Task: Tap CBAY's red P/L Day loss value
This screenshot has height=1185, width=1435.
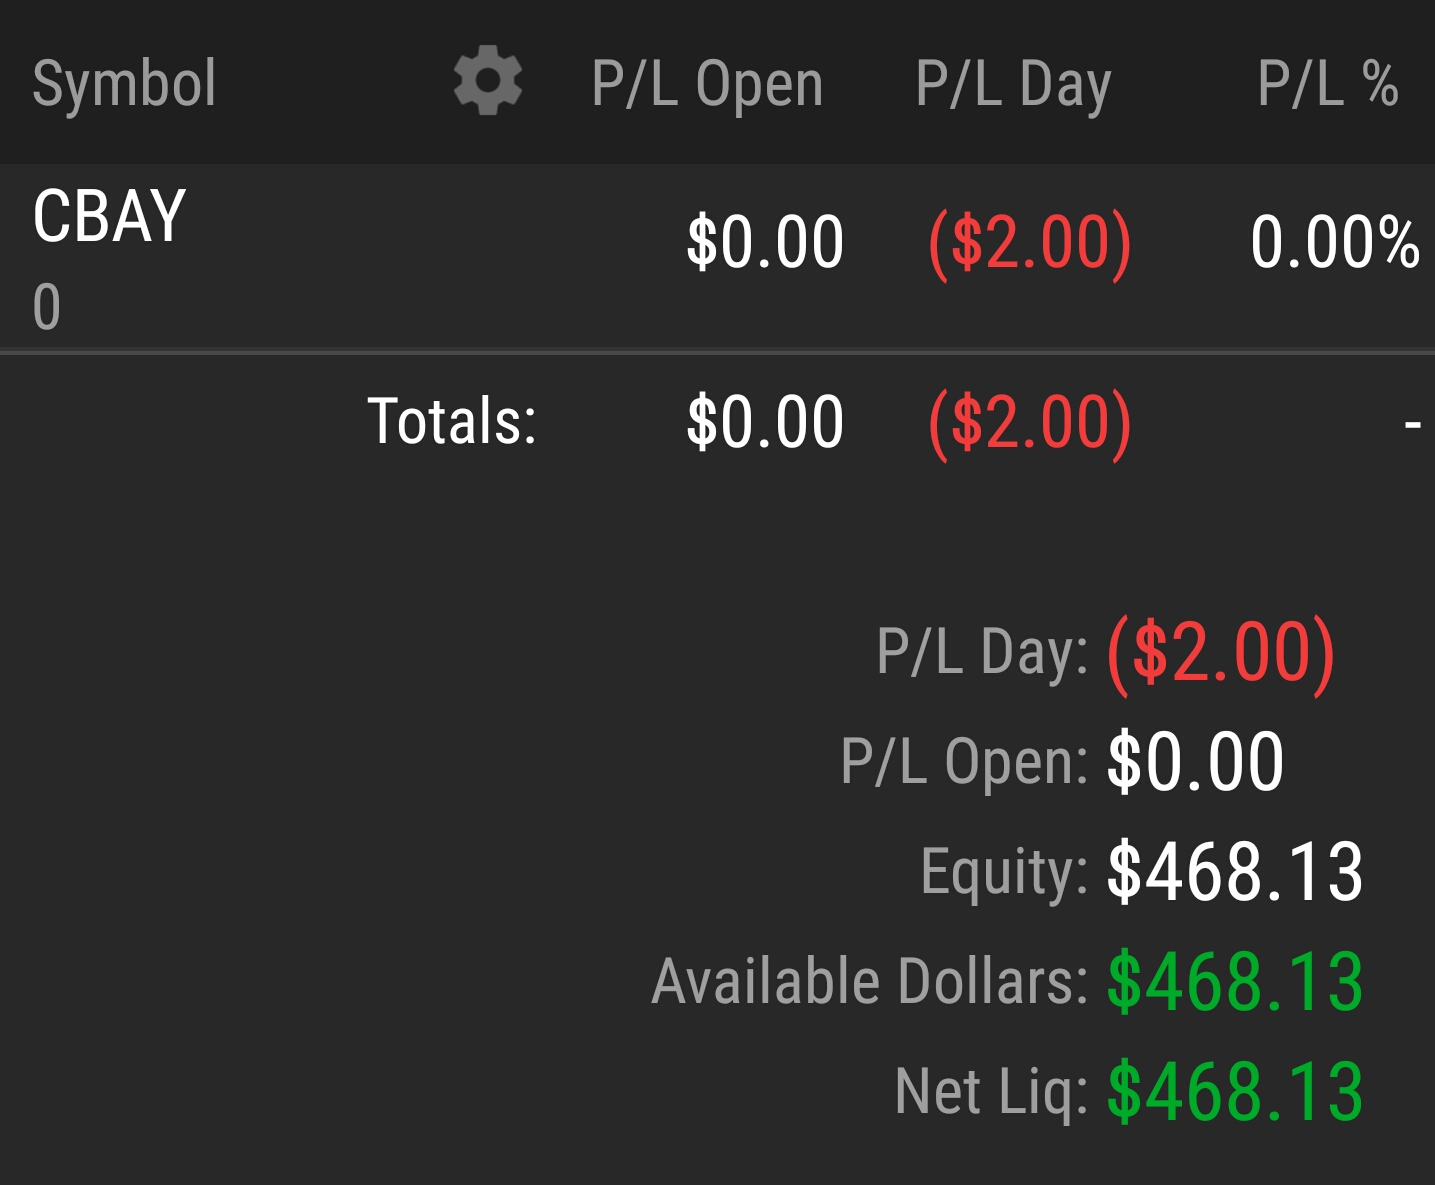Action: (x=1029, y=242)
